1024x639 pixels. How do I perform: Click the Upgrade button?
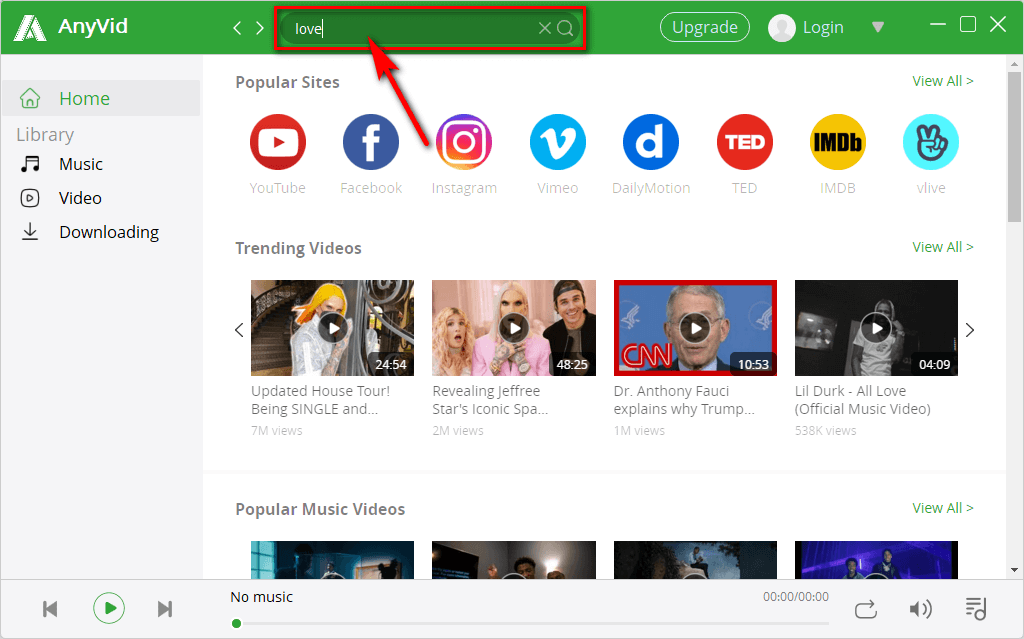point(705,27)
